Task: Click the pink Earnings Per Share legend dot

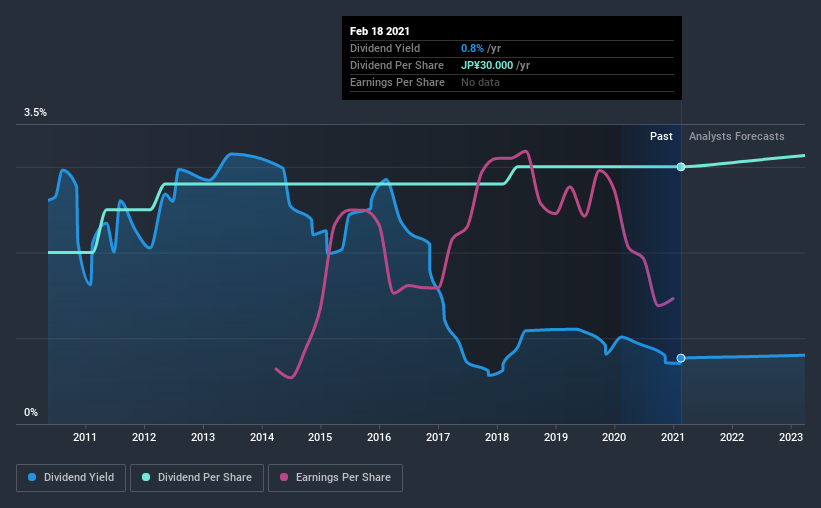Action: 284,477
